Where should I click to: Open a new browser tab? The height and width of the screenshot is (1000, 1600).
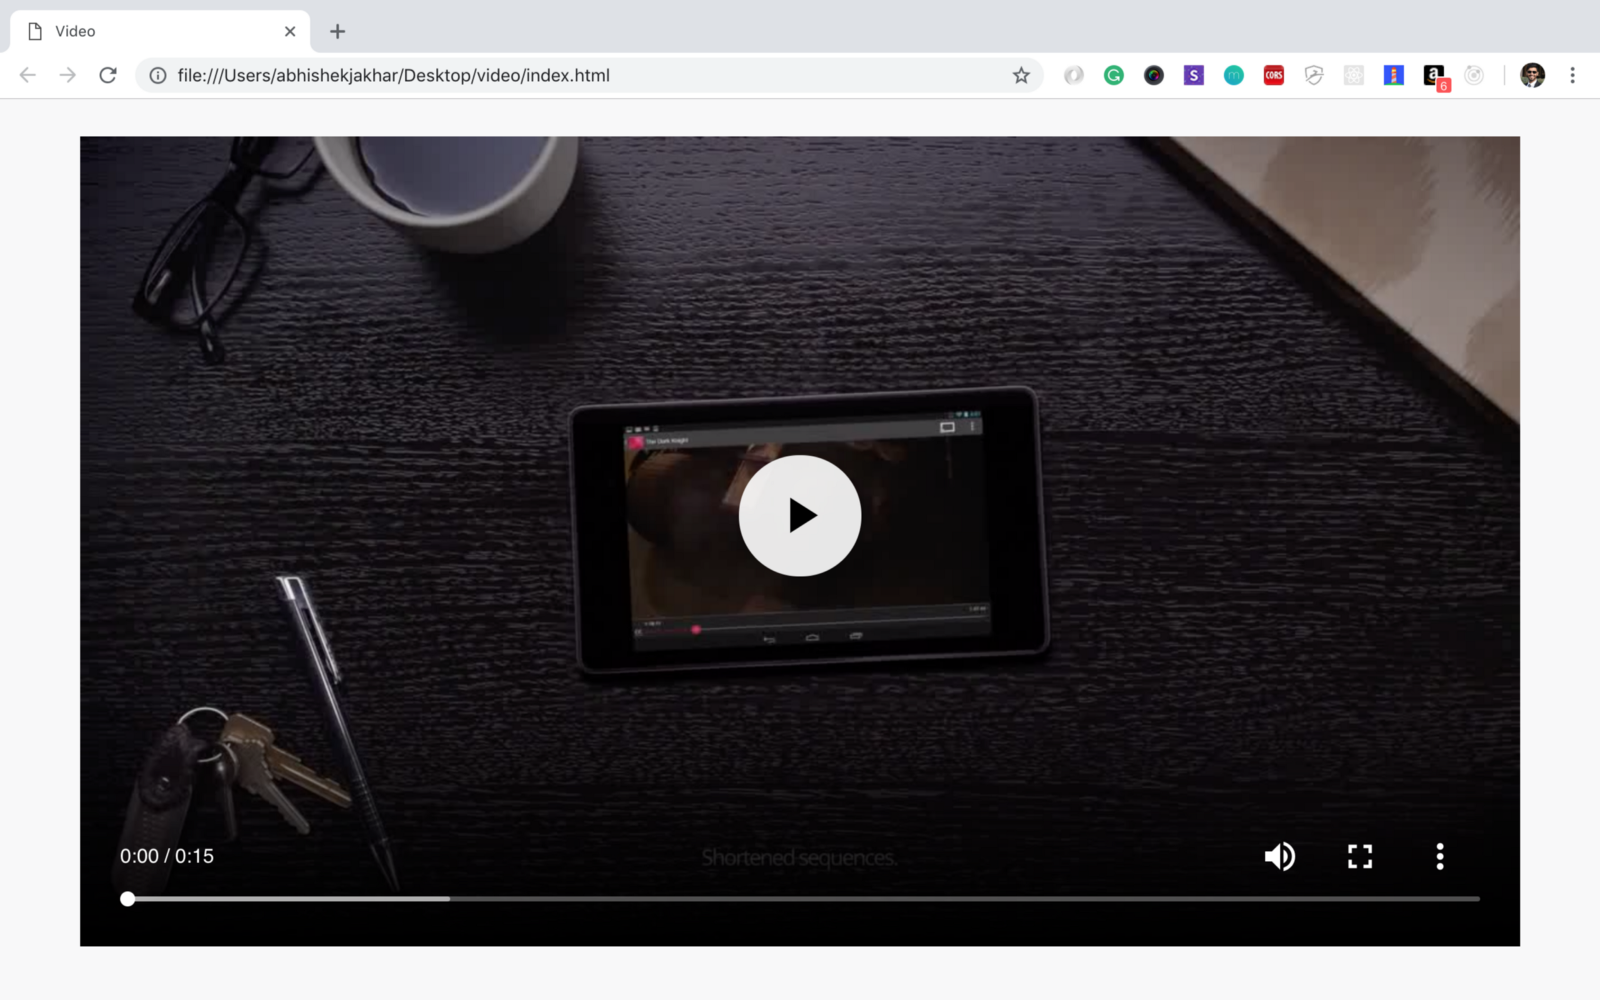tap(338, 31)
